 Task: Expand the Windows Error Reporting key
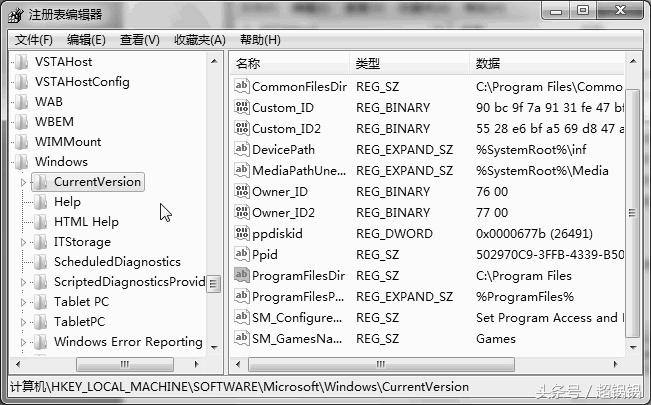click(x=23, y=342)
